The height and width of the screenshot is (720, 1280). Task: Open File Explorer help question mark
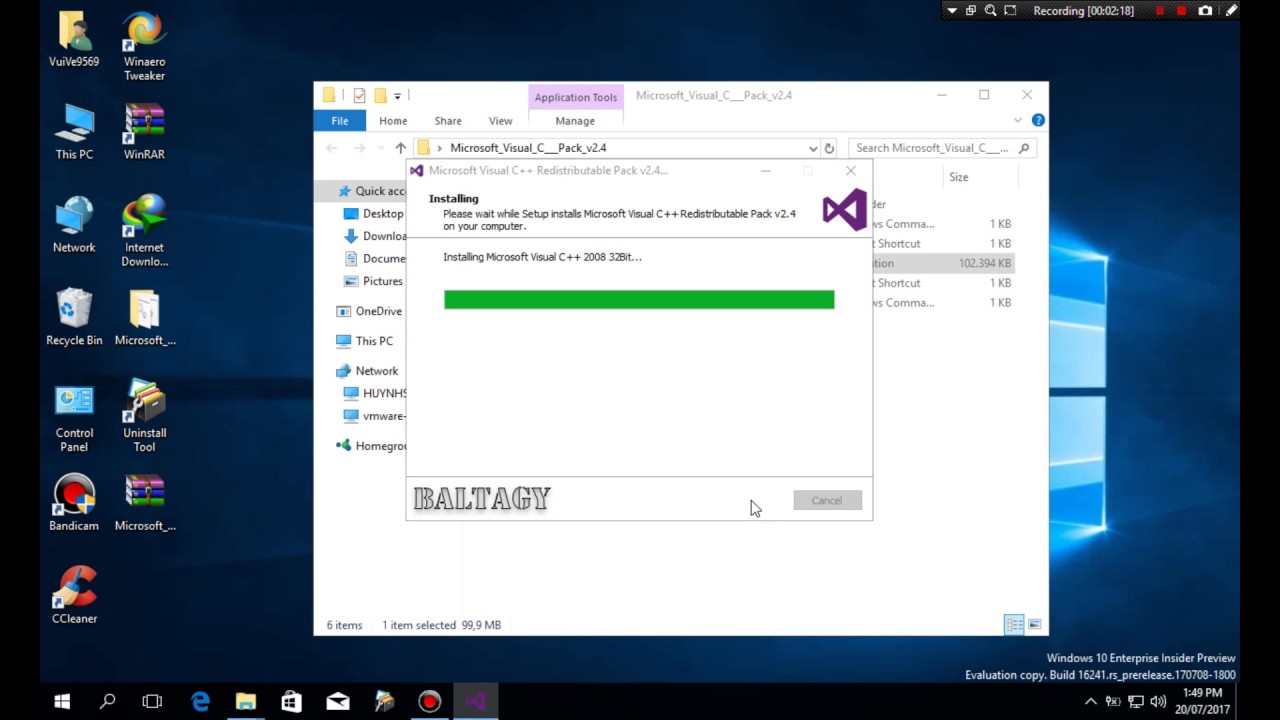coord(1038,120)
